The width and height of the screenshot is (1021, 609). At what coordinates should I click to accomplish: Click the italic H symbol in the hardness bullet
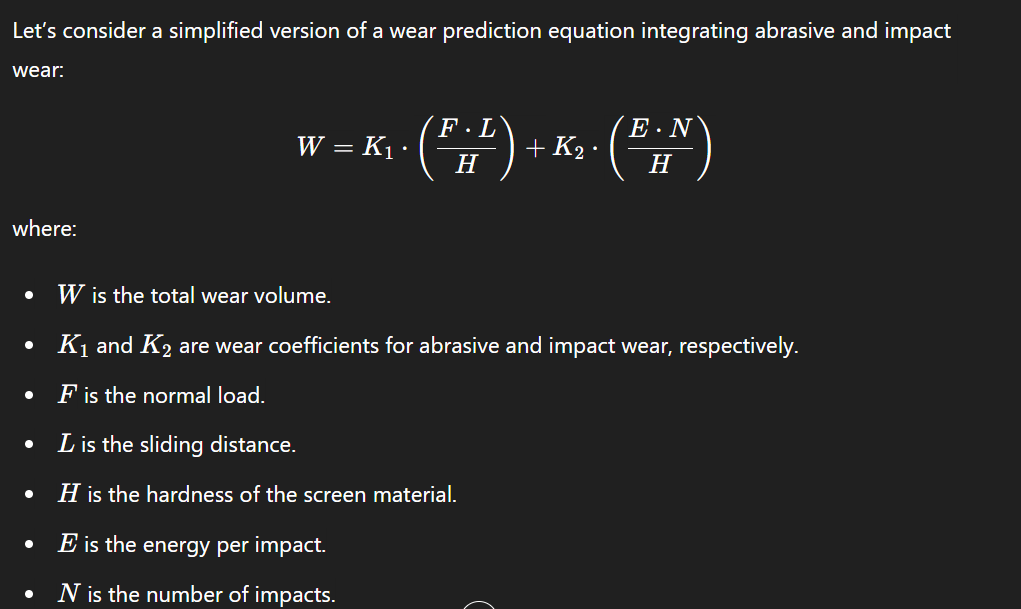70,495
